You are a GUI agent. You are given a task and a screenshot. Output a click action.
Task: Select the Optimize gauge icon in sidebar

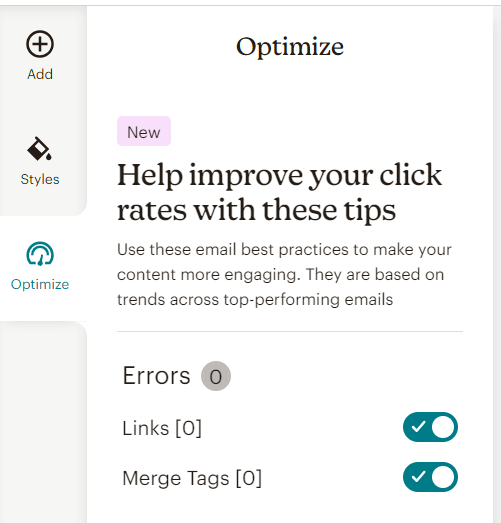(x=40, y=254)
